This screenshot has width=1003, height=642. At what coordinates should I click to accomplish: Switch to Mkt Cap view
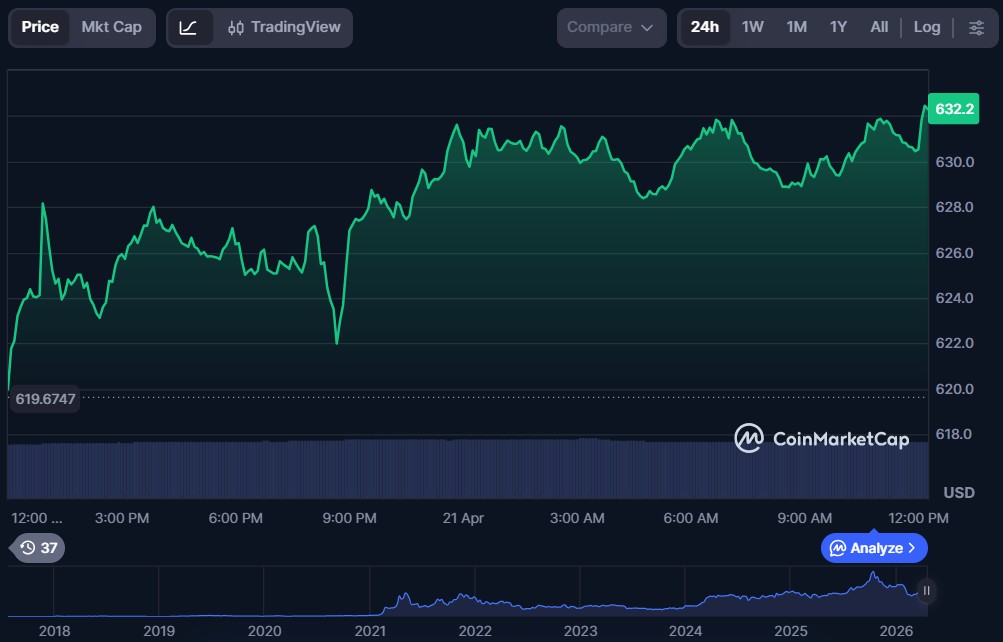(112, 27)
